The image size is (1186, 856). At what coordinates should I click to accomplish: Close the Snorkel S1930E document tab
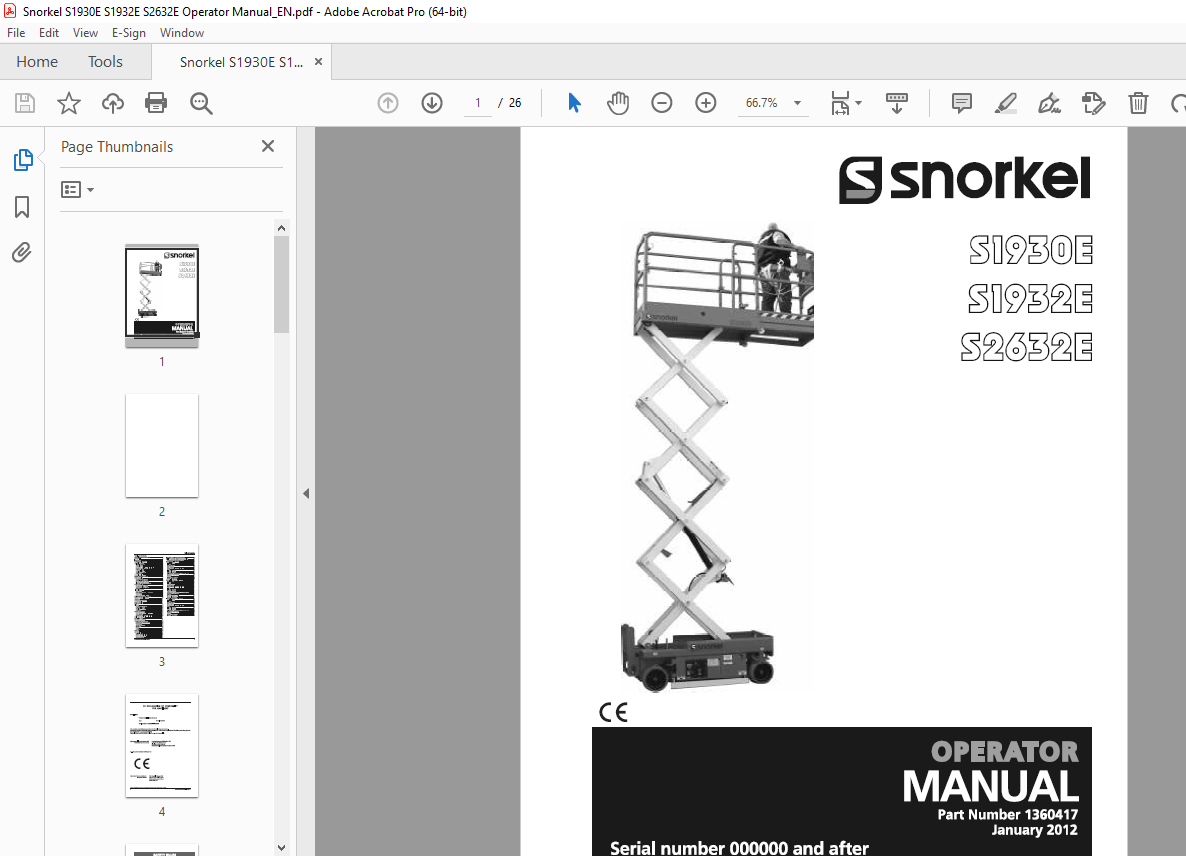[x=318, y=62]
